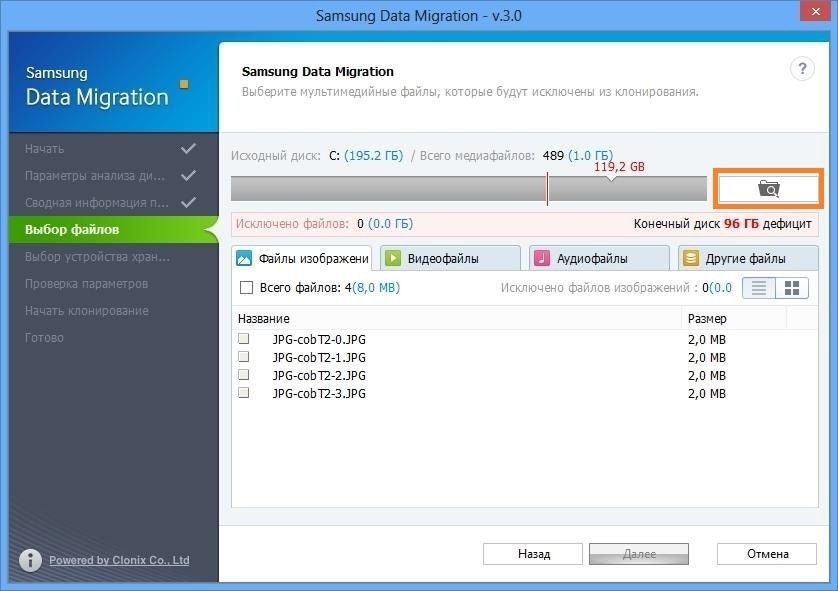This screenshot has width=838, height=591.
Task: Select sidebar step 'Готово'
Action: pyautogui.click(x=44, y=338)
